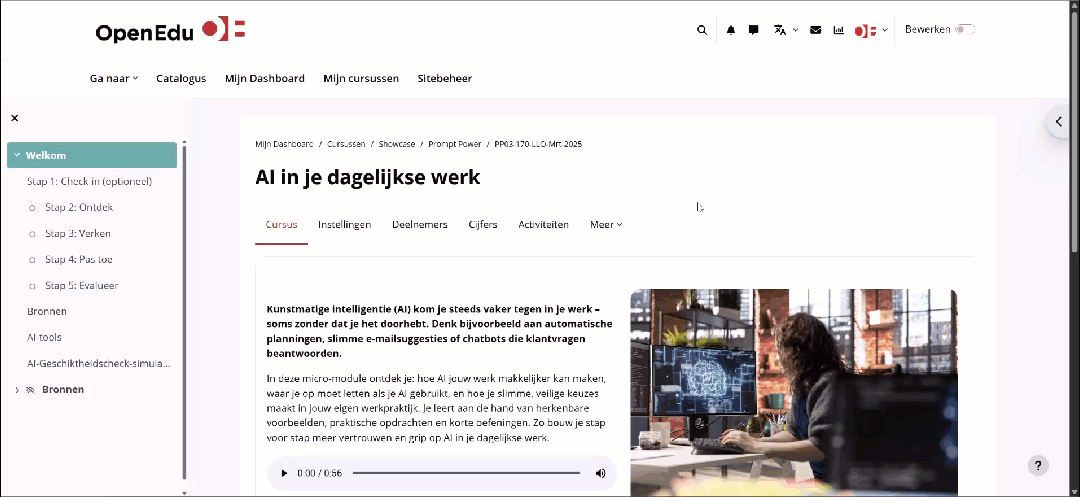1080x497 pixels.
Task: Close the course index sidebar
Action: pos(15,118)
